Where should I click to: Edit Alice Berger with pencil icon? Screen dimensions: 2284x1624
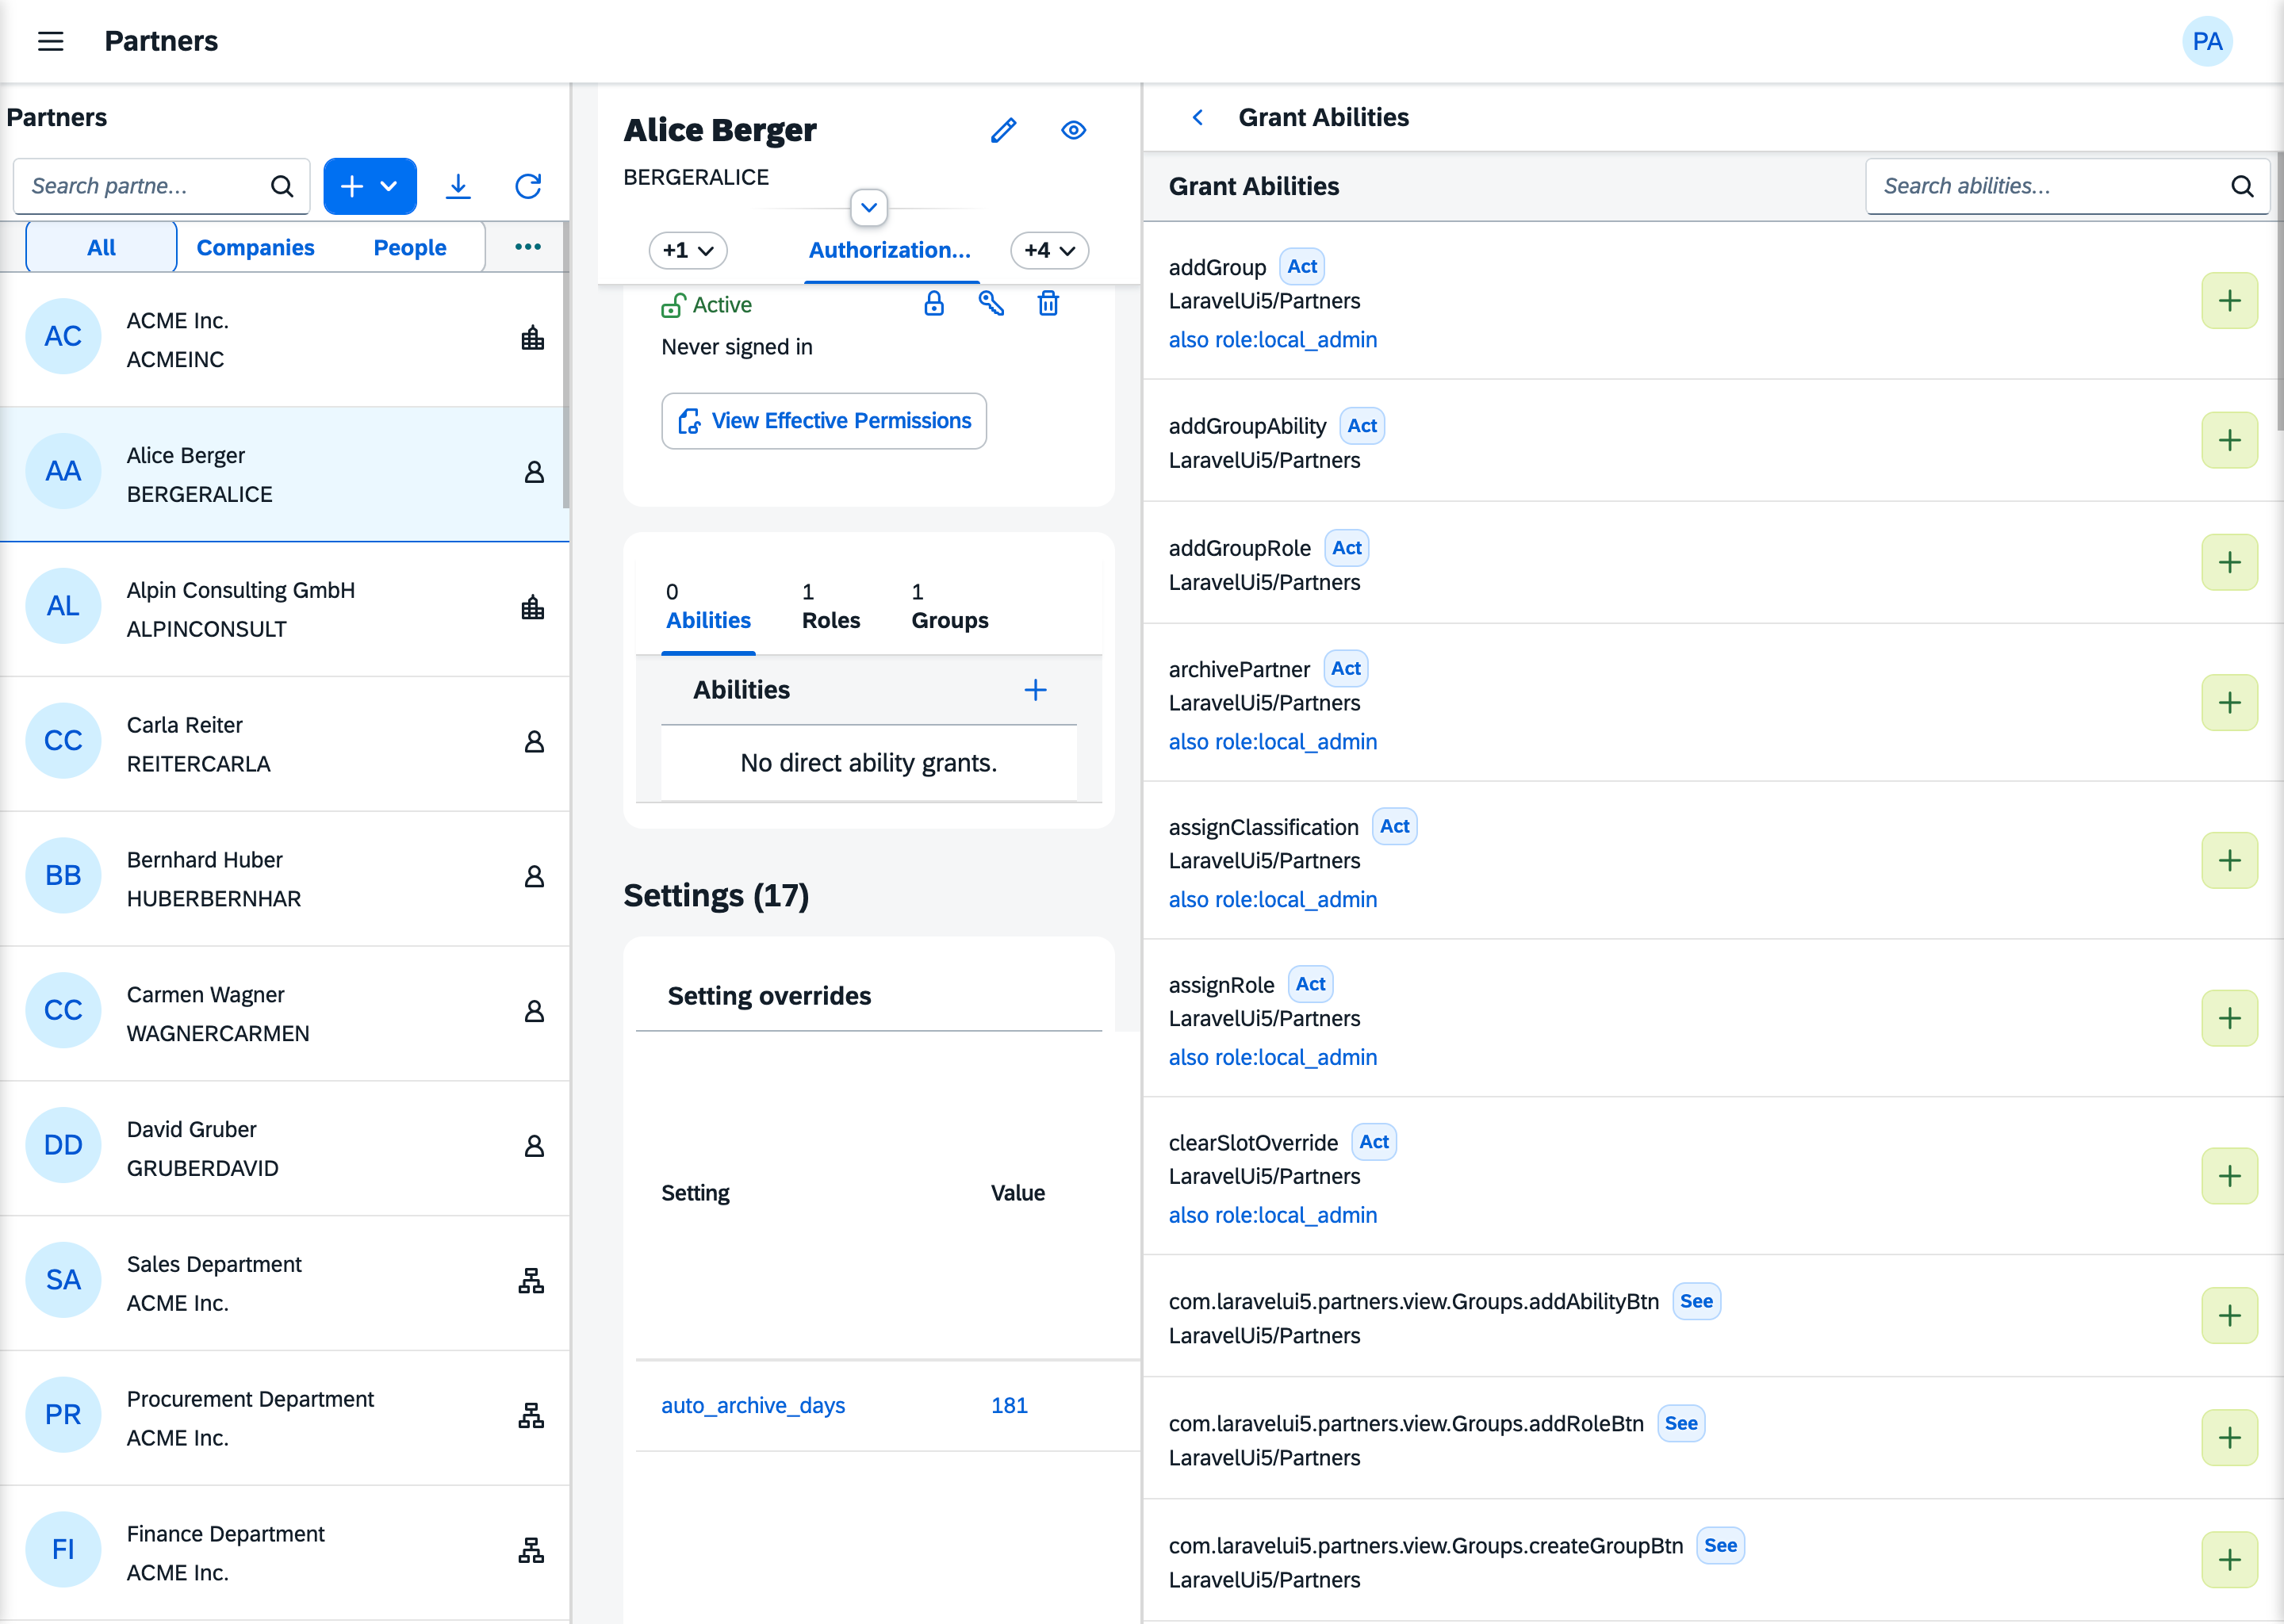point(1004,130)
